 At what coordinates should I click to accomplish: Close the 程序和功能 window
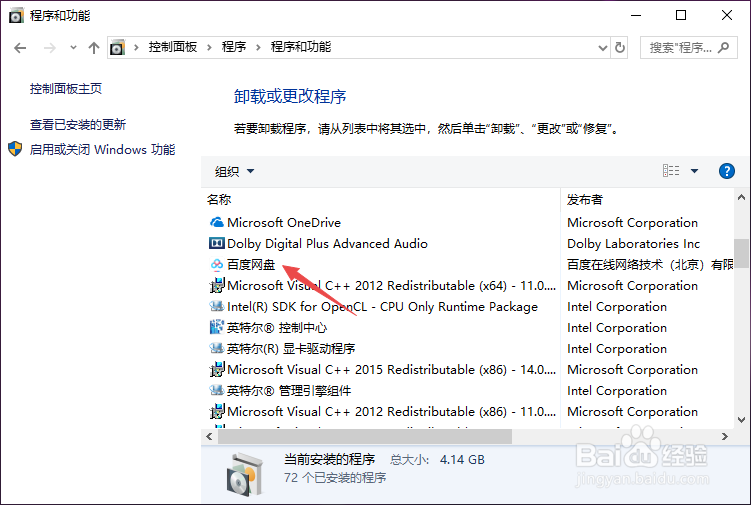726,15
